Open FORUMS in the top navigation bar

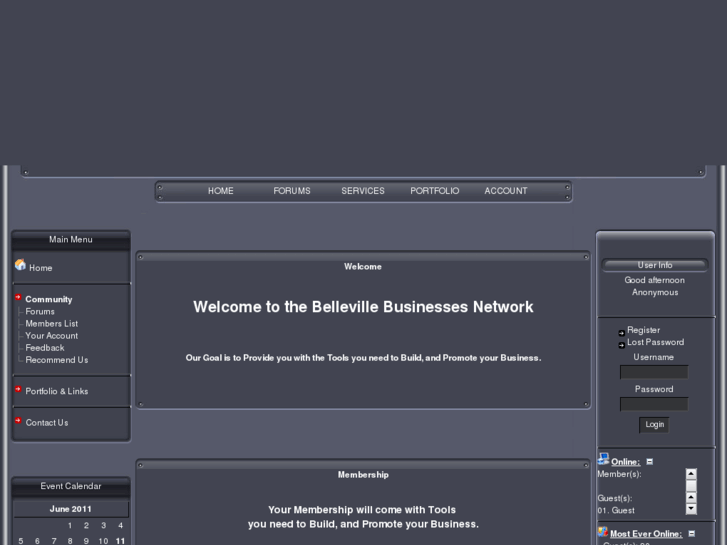(x=292, y=191)
